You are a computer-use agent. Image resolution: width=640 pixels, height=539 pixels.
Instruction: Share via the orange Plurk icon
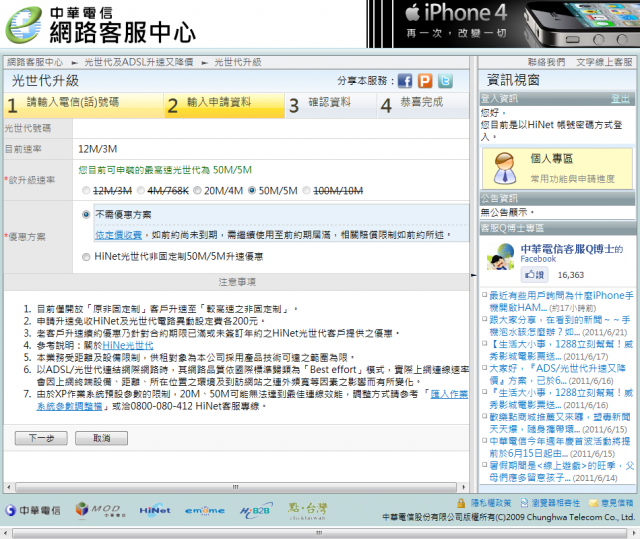425,81
